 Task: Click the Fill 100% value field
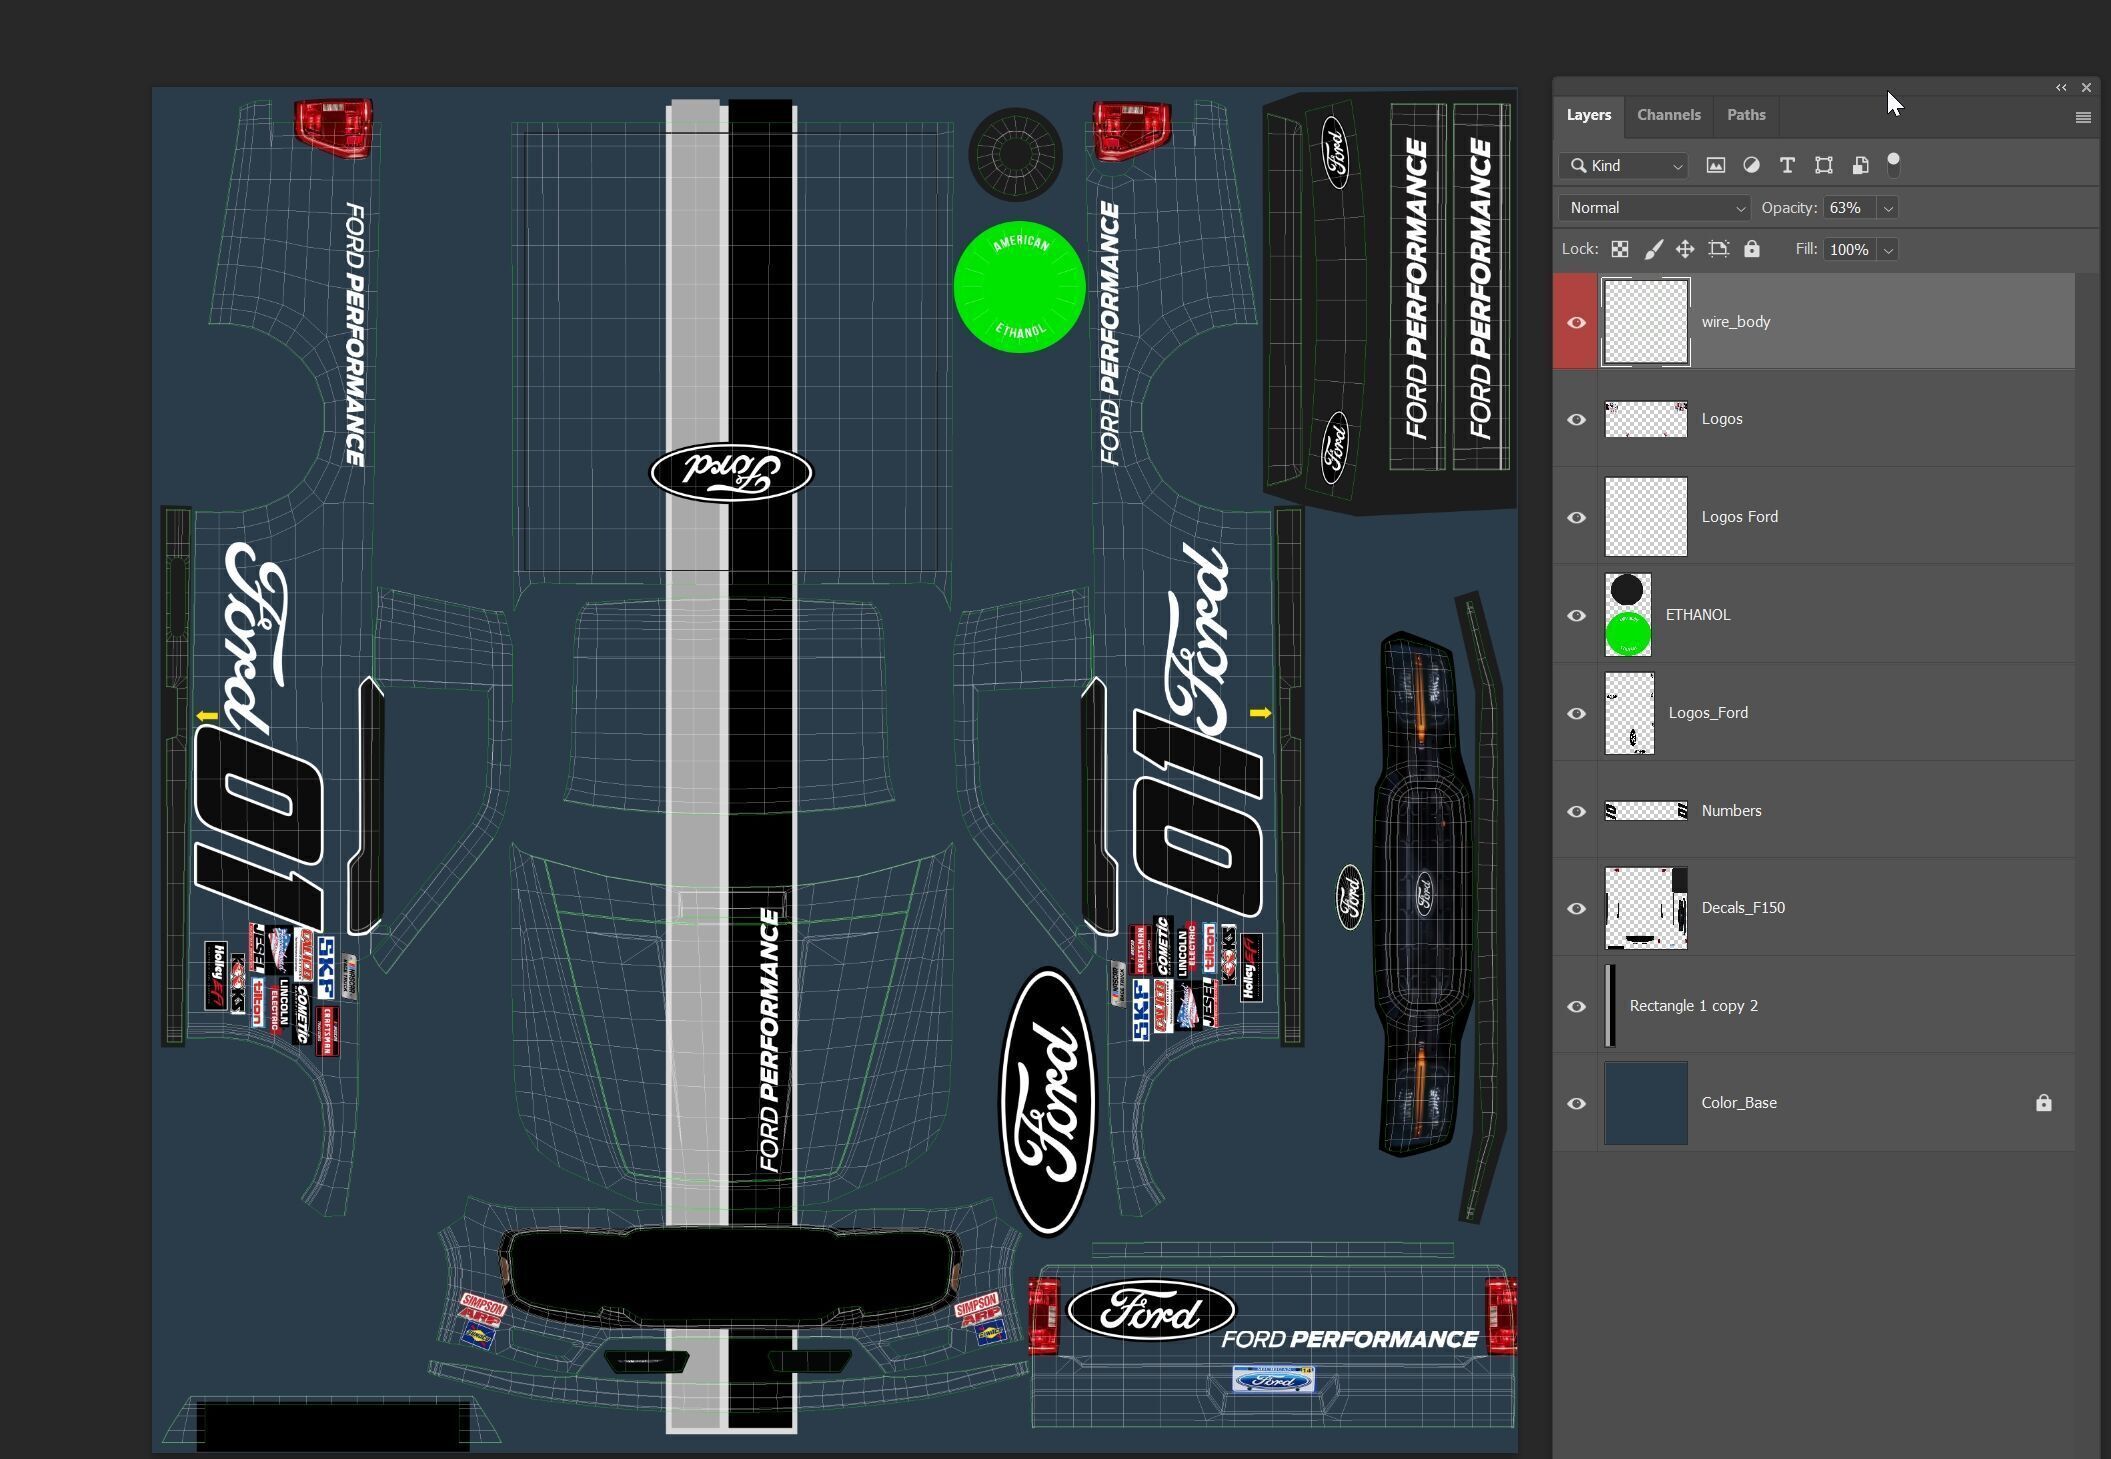point(1850,250)
